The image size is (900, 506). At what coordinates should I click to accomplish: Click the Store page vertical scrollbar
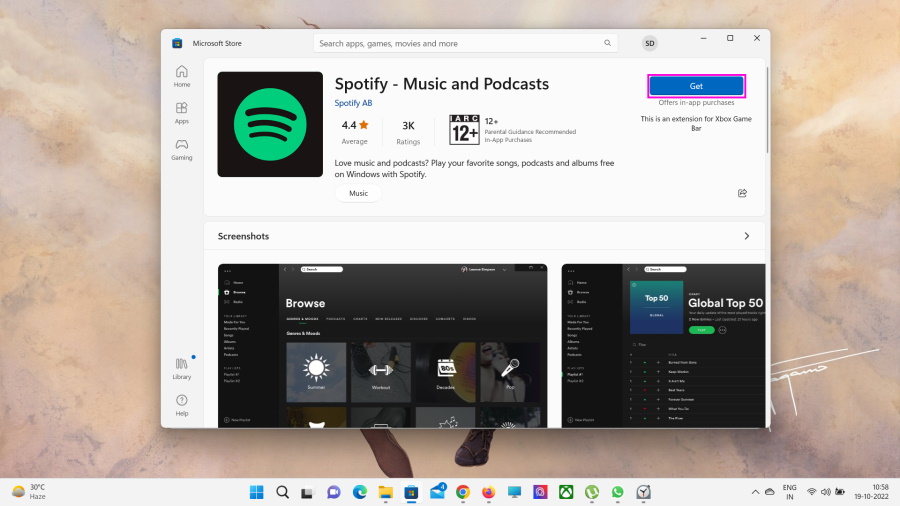coord(767,109)
